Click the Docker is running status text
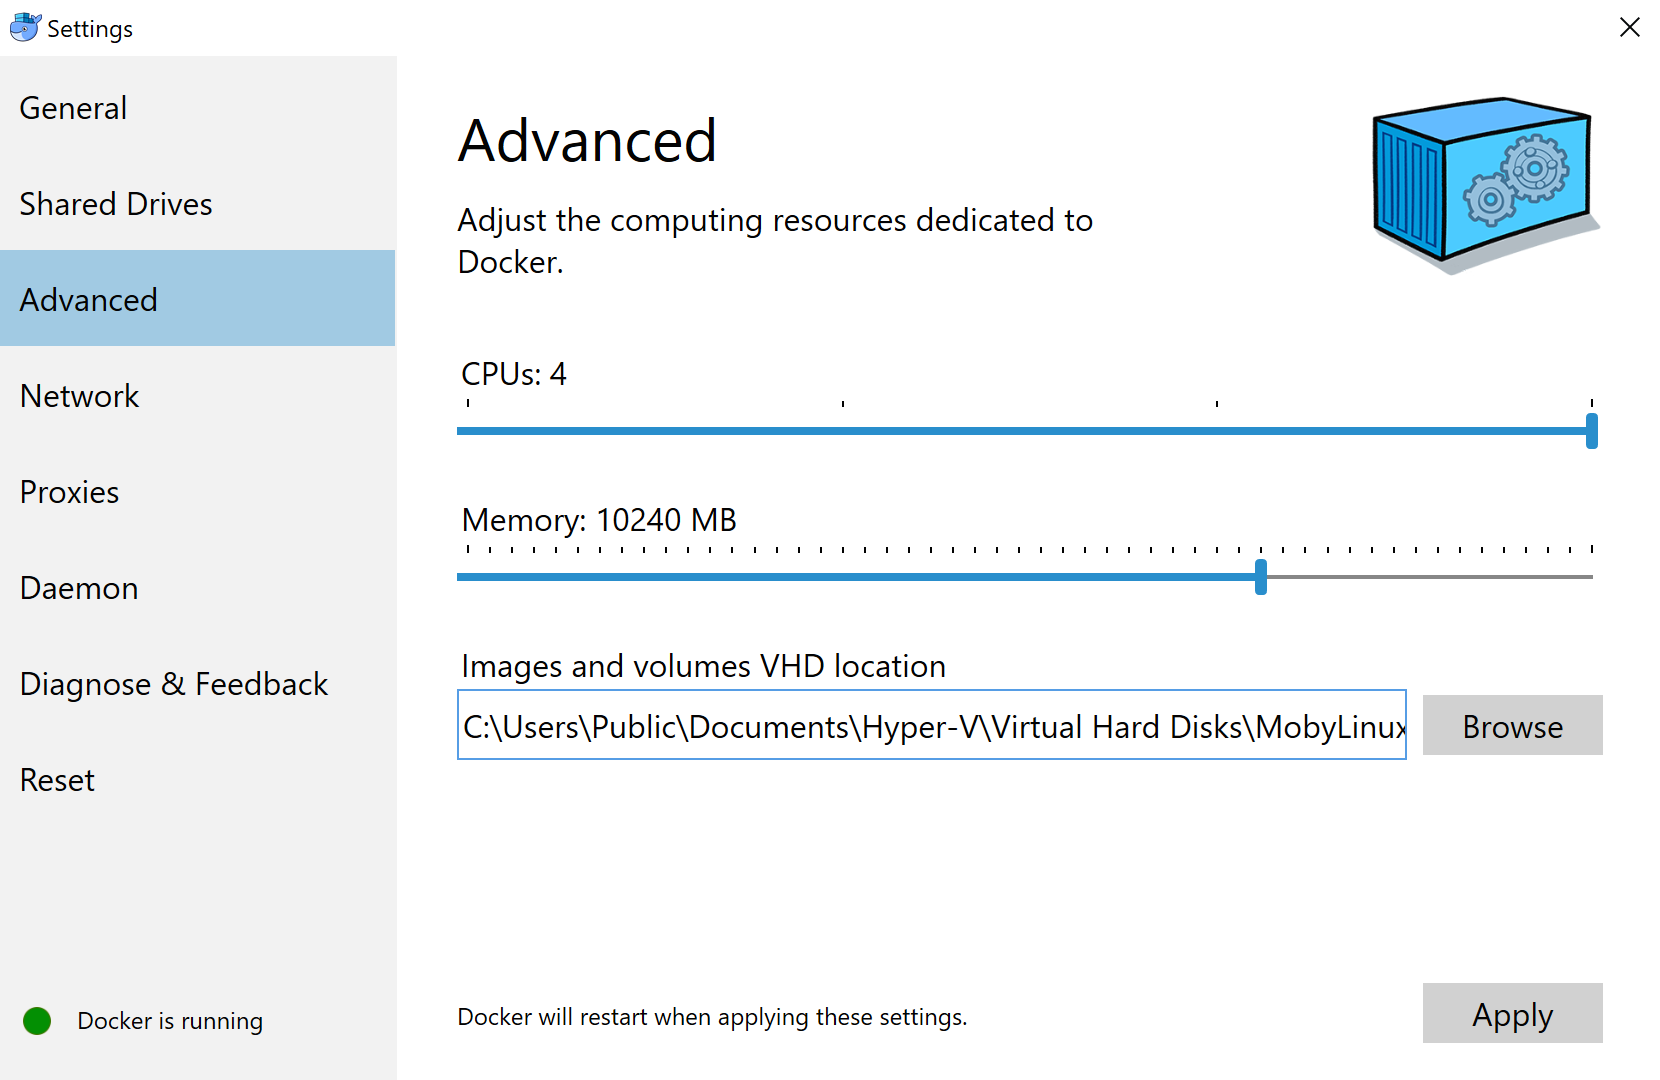The width and height of the screenshot is (1660, 1080). [169, 1020]
